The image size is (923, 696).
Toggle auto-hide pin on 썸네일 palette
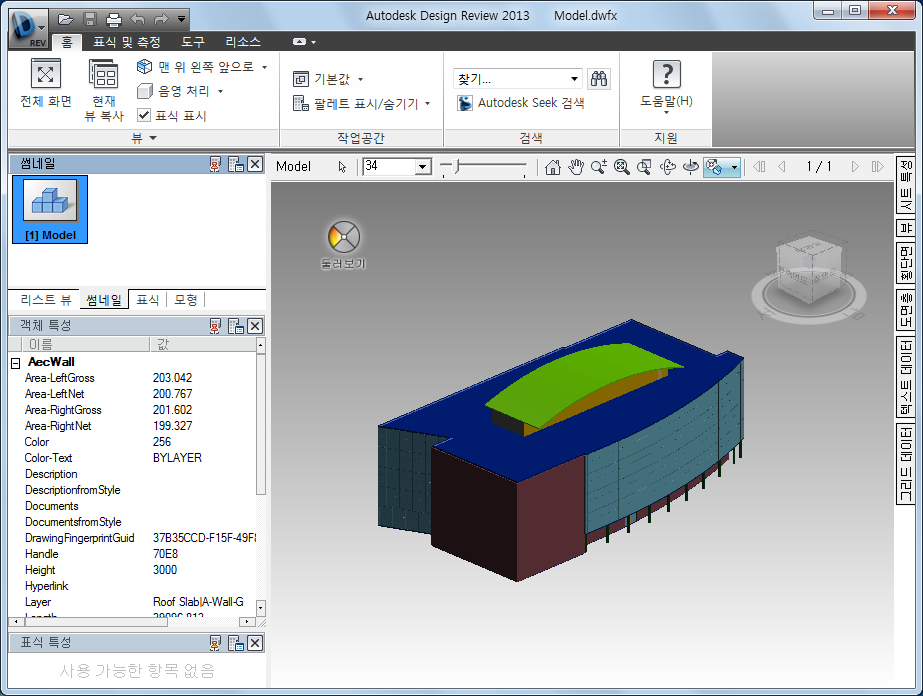215,164
